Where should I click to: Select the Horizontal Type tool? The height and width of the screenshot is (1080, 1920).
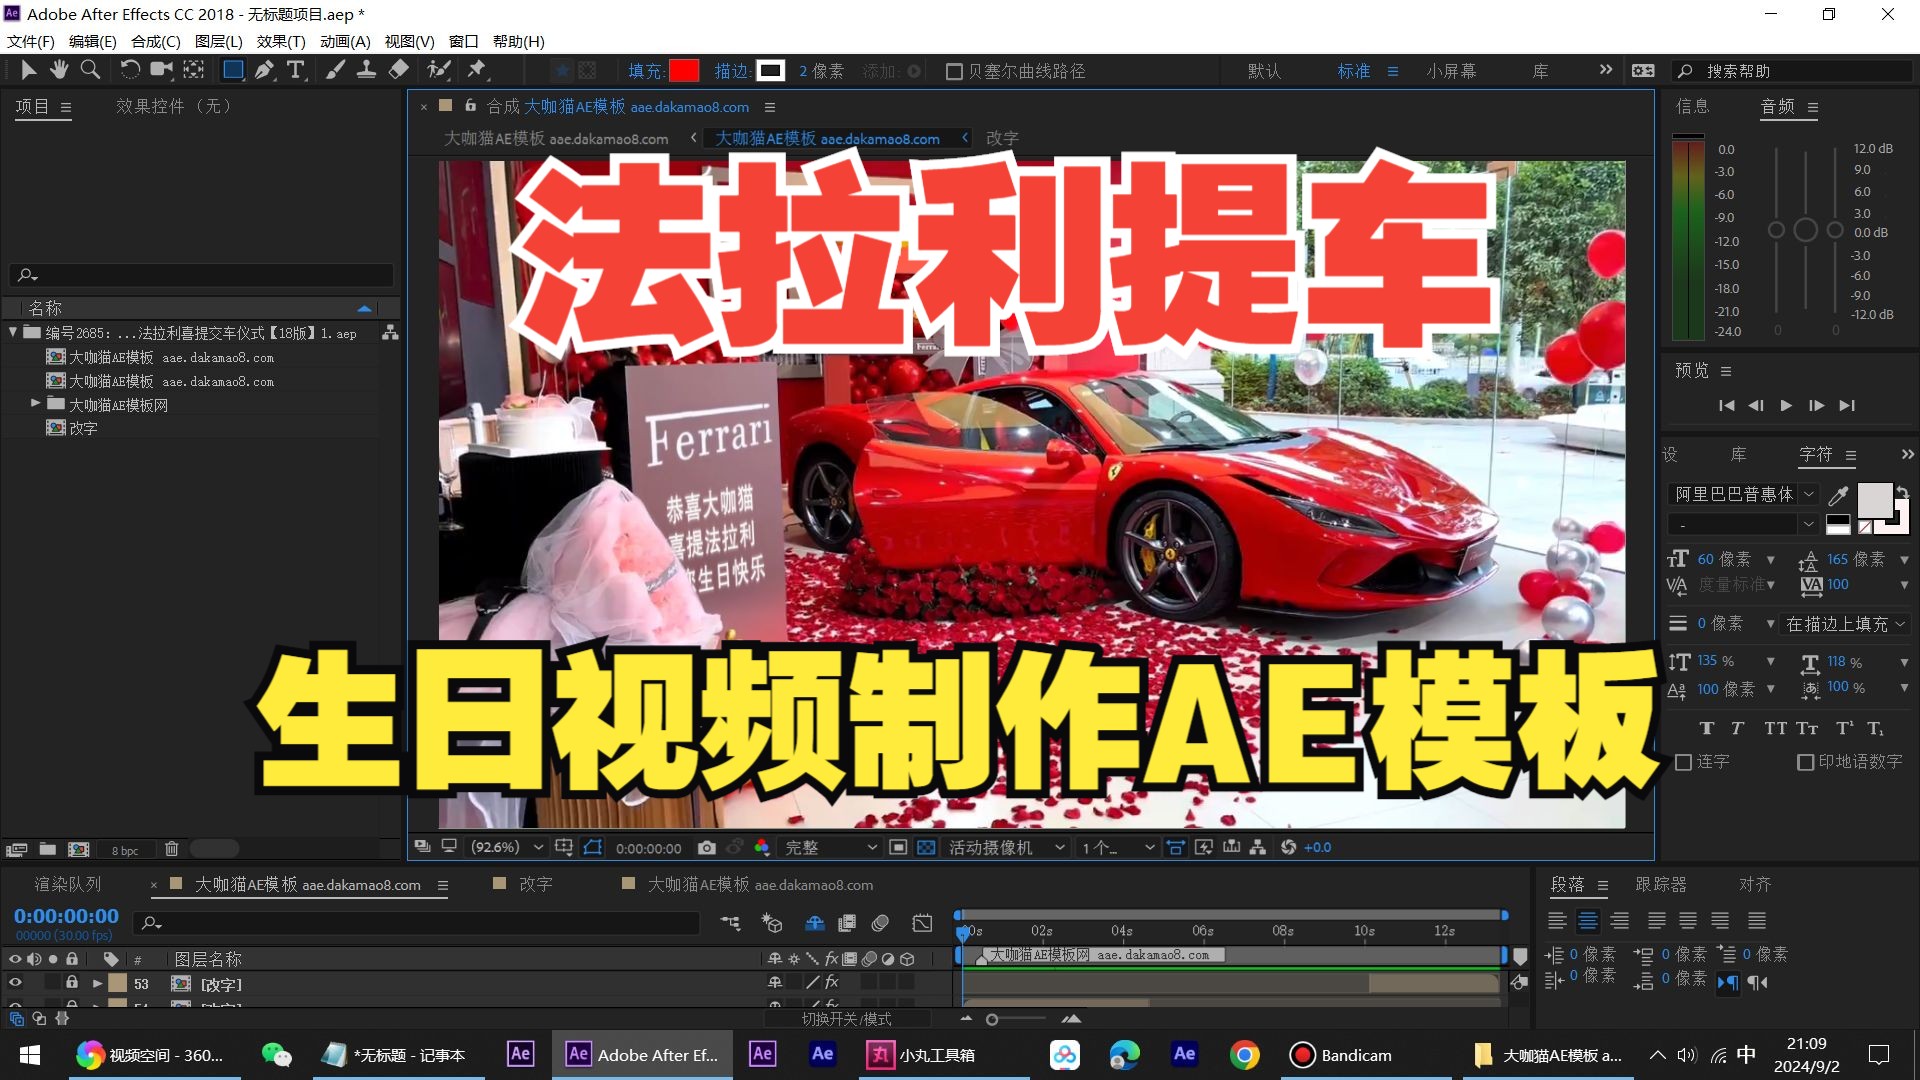coord(296,70)
